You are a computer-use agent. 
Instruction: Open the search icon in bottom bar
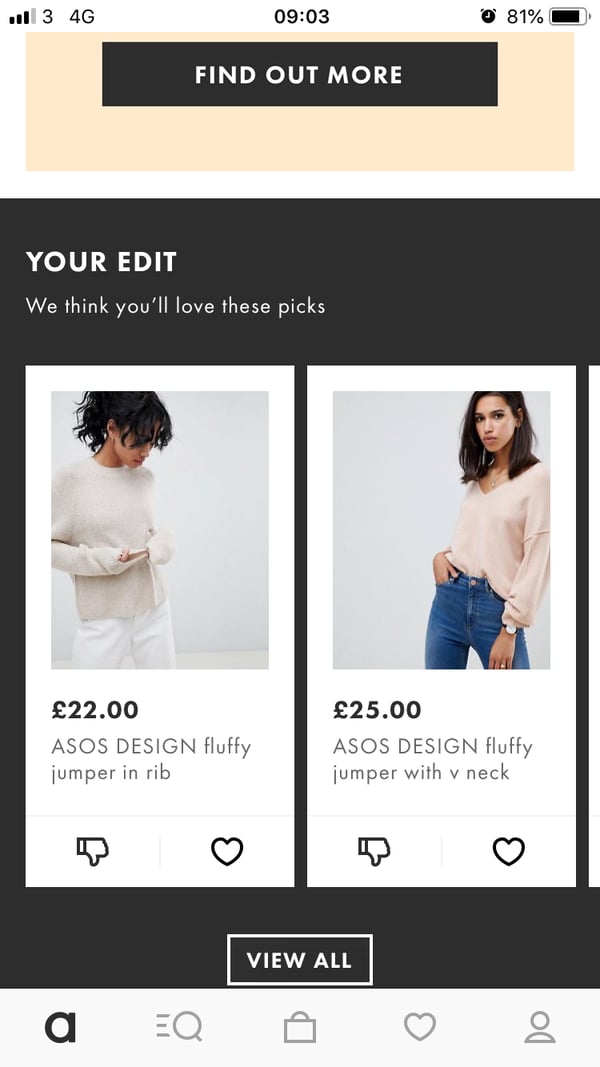180,1027
